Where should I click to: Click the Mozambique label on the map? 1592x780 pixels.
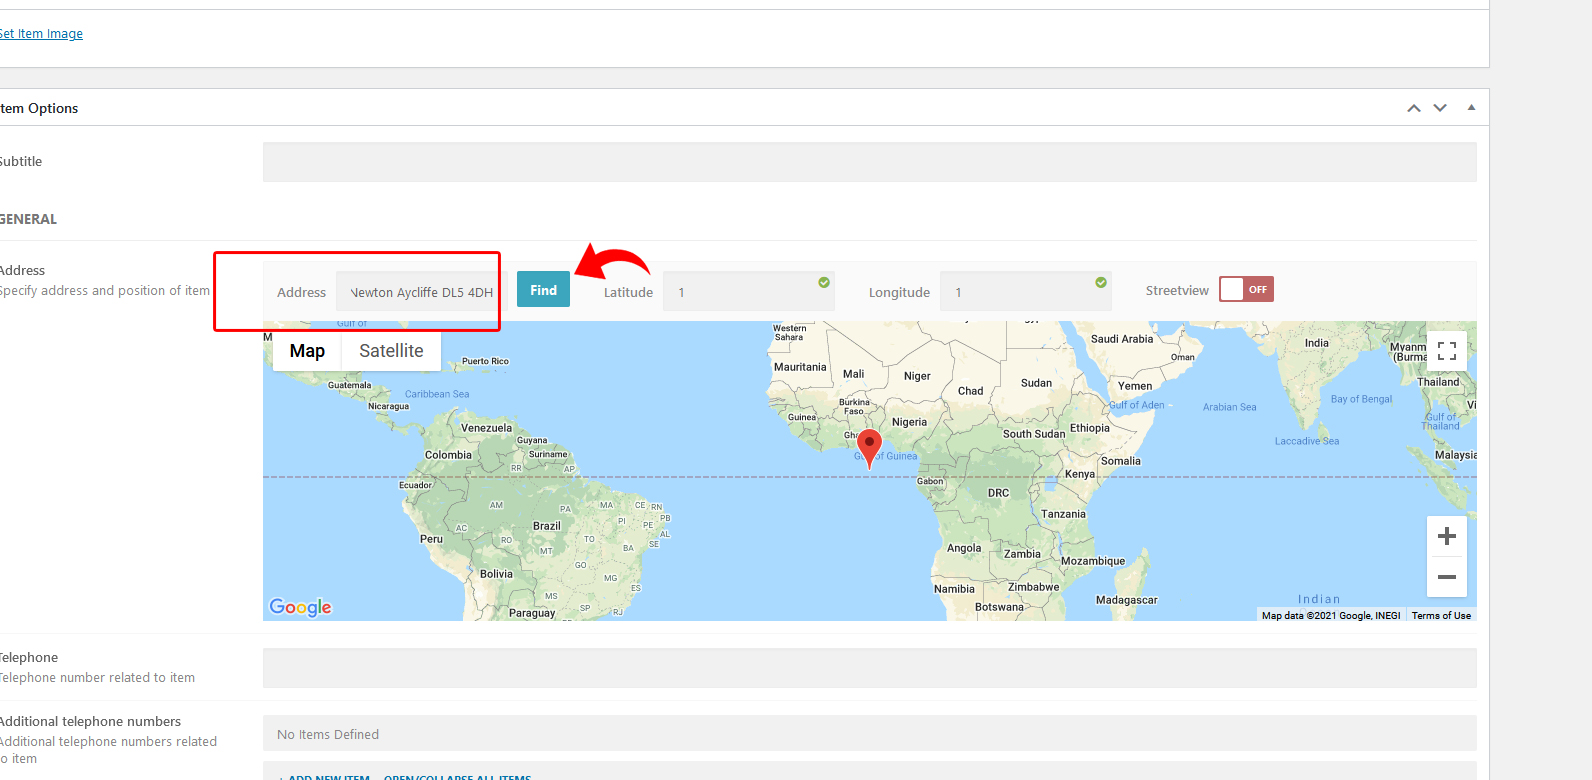(1093, 561)
